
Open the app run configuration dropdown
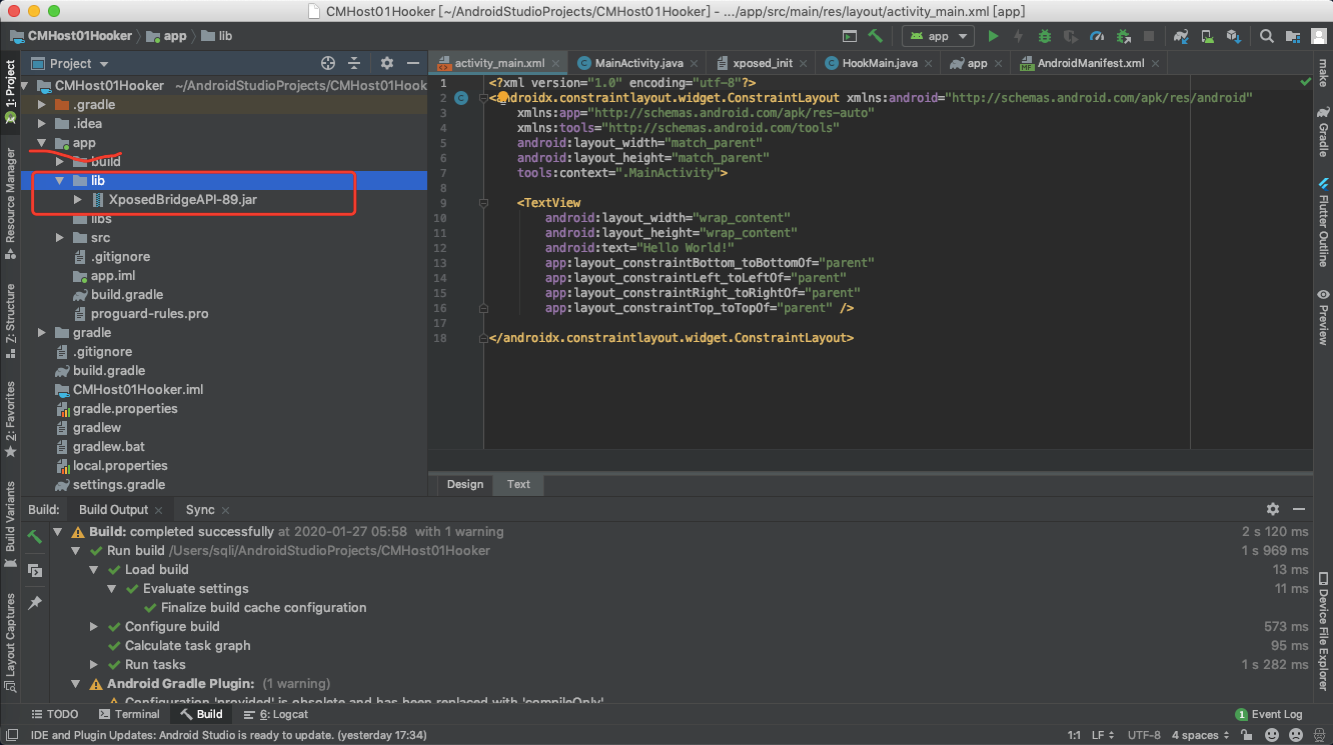pos(938,36)
